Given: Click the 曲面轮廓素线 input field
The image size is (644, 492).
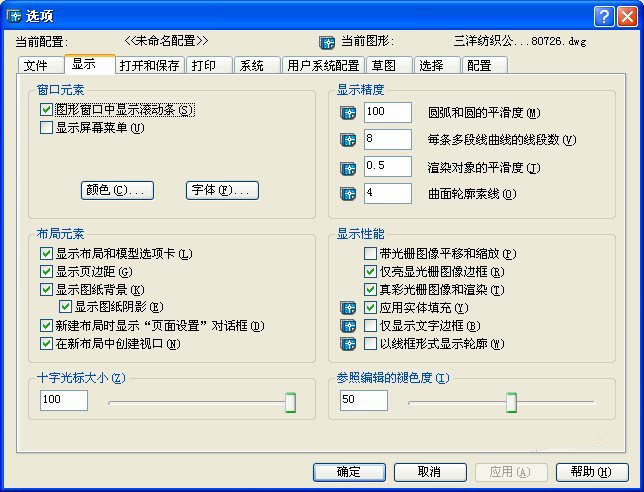Looking at the screenshot, I should coord(388,193).
